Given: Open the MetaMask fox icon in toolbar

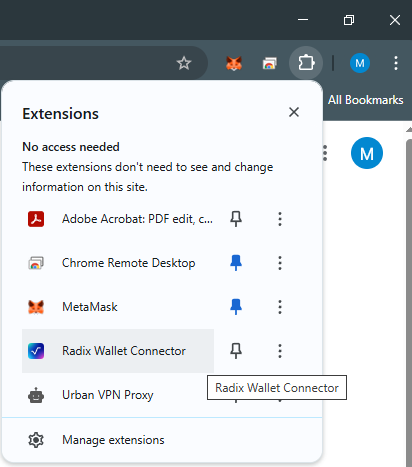Looking at the screenshot, I should pyautogui.click(x=234, y=63).
